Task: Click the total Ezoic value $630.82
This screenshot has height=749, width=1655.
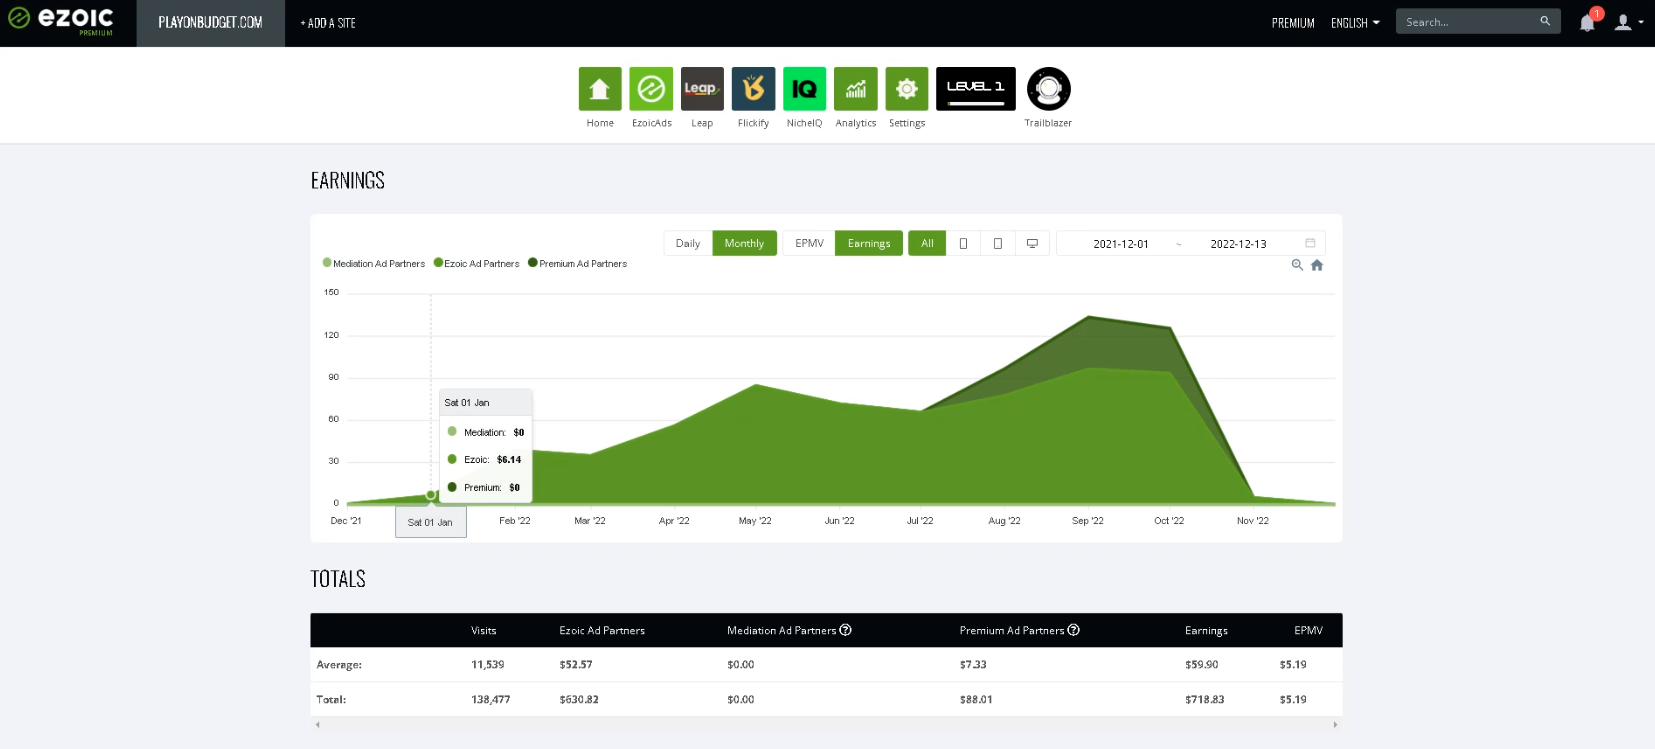Action: pos(579,699)
